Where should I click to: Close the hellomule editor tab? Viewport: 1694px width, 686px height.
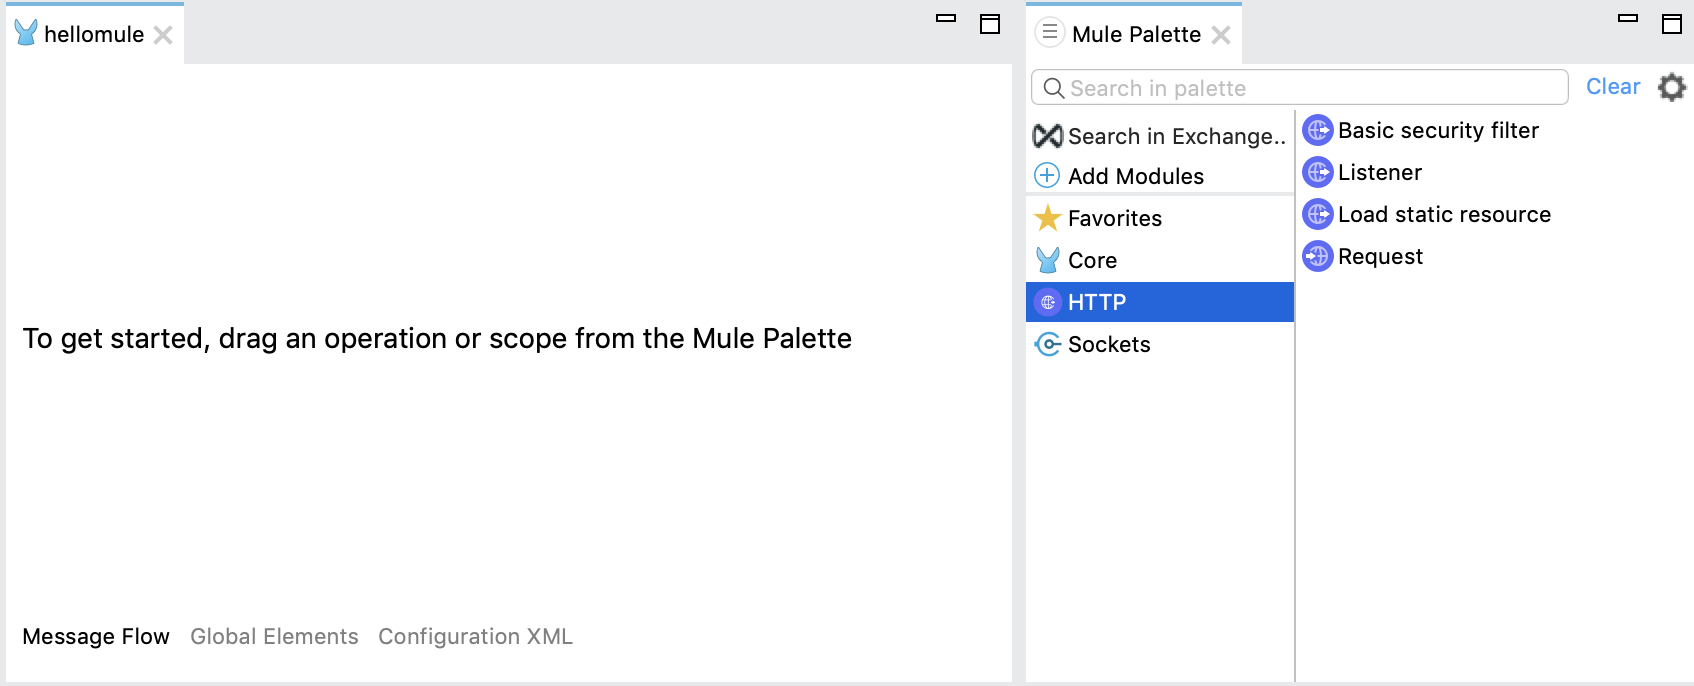pyautogui.click(x=163, y=34)
